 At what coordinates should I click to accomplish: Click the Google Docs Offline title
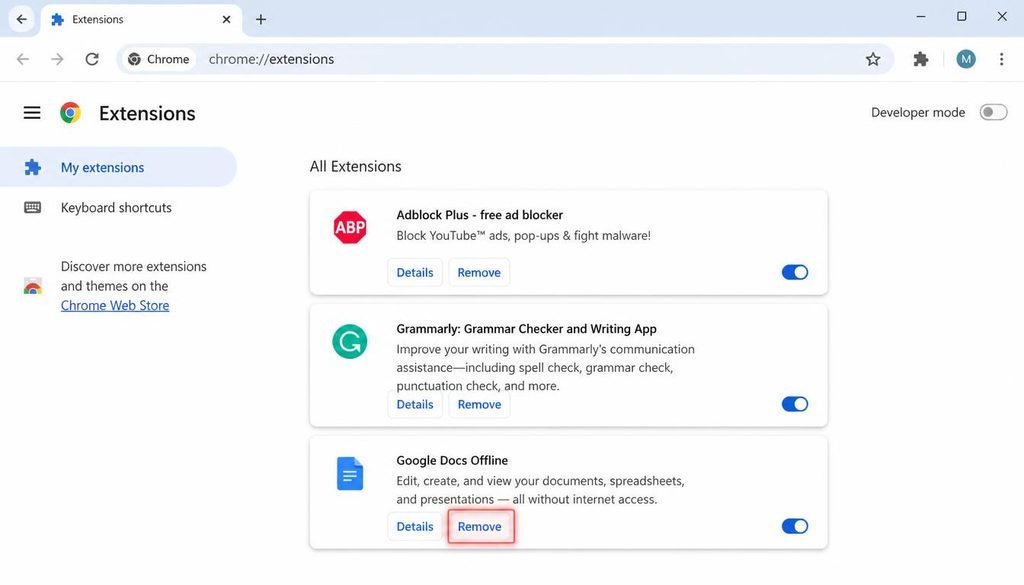(452, 460)
